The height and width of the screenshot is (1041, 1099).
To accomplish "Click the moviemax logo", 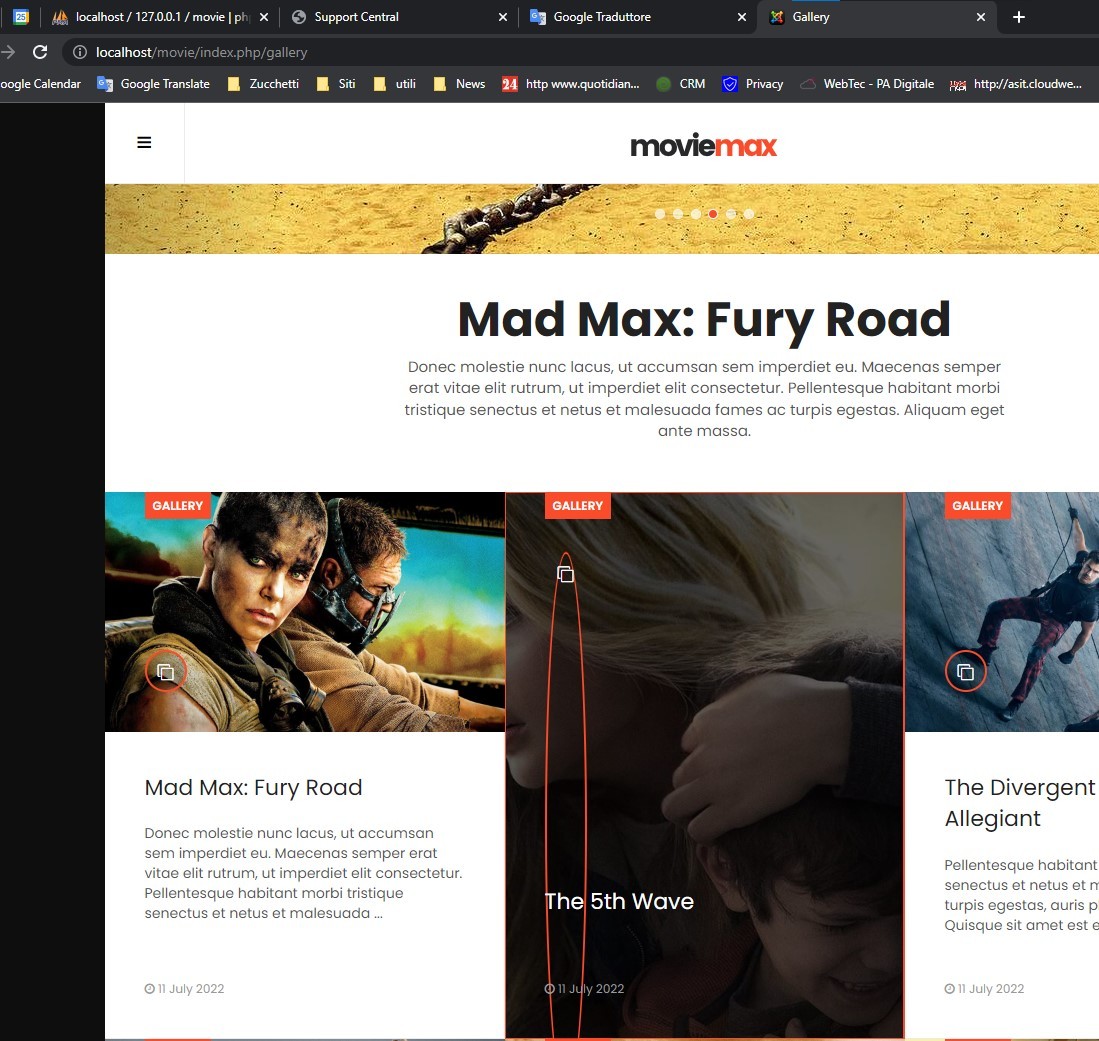I will (x=704, y=145).
